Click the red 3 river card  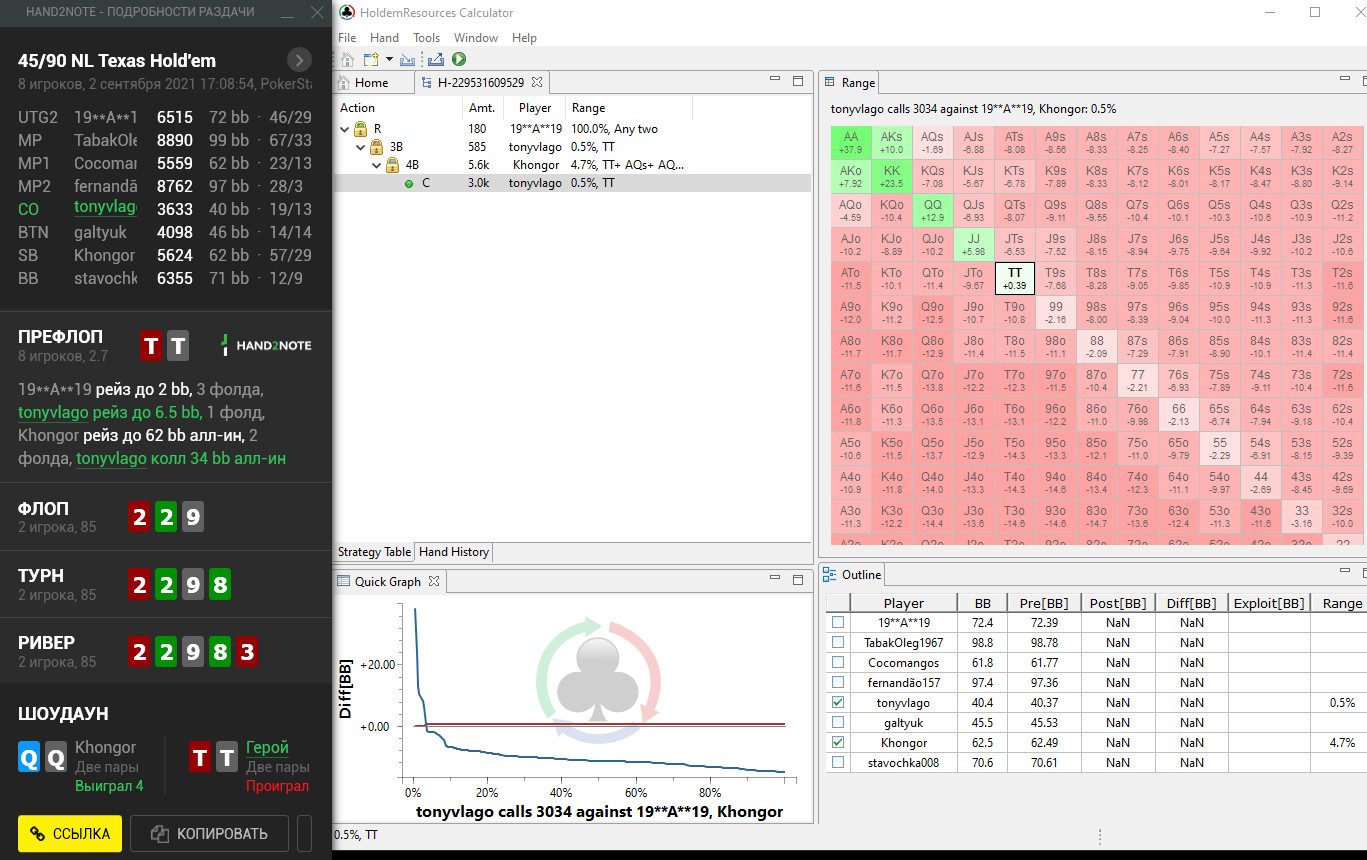[248, 653]
